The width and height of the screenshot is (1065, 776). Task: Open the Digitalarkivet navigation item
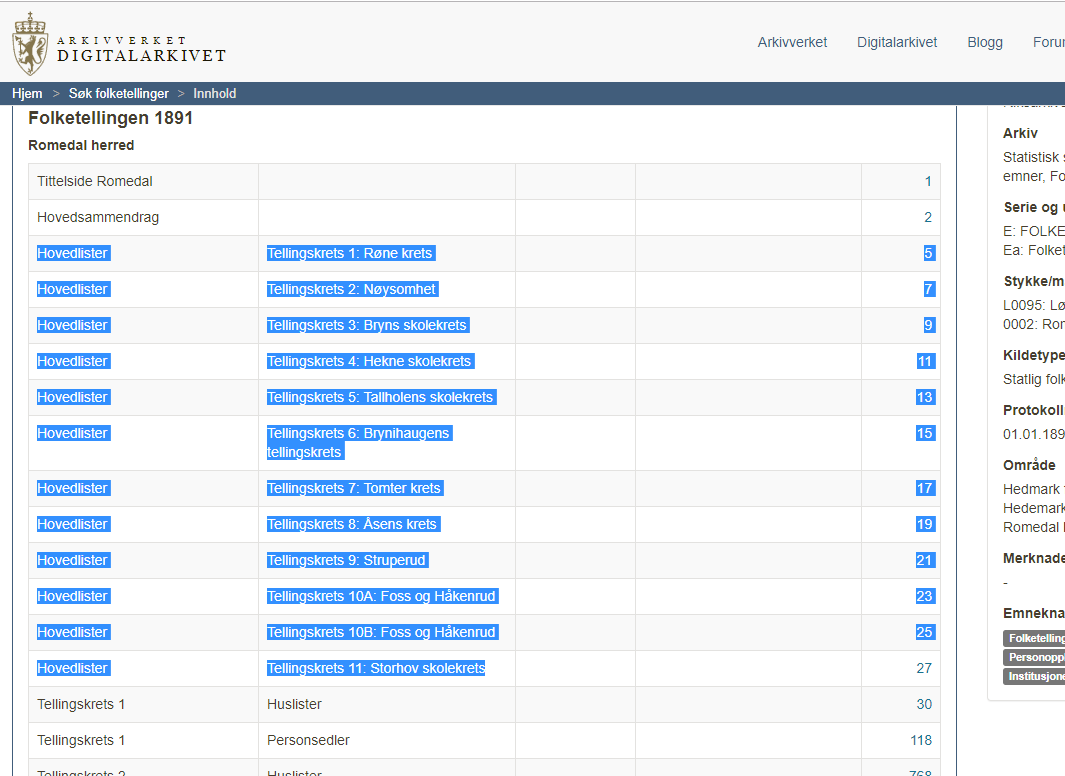point(896,42)
